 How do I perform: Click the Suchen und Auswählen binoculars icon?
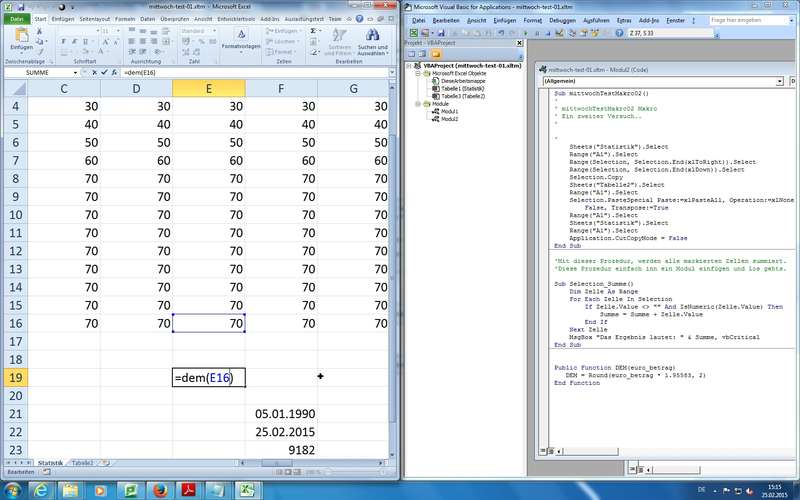click(373, 36)
